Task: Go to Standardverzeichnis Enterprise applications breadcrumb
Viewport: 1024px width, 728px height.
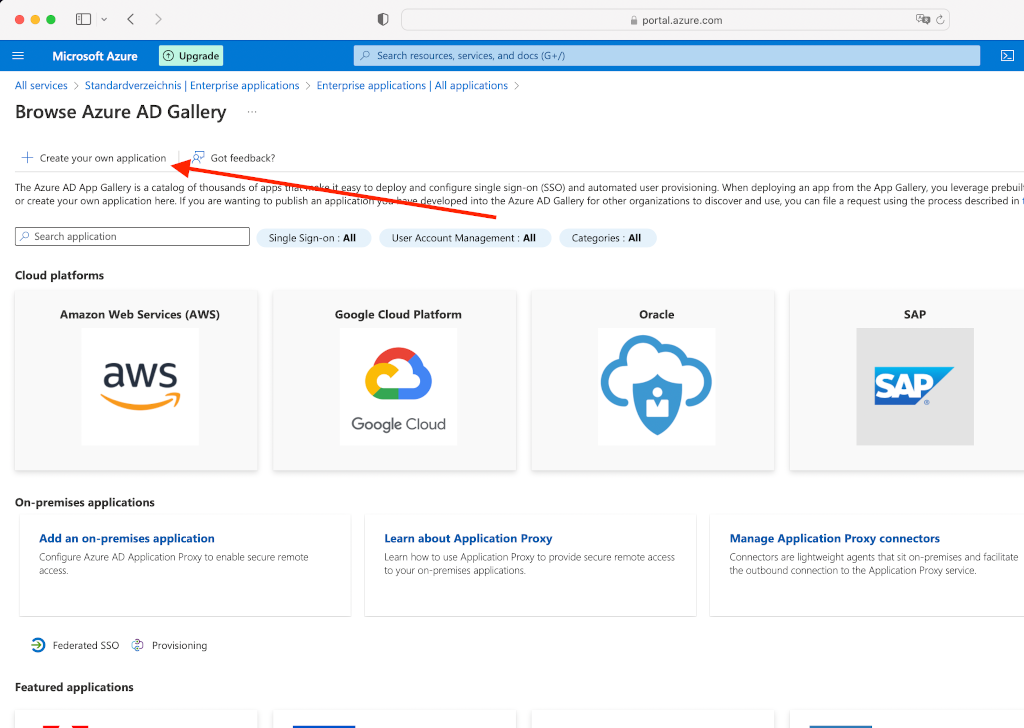Action: click(192, 86)
